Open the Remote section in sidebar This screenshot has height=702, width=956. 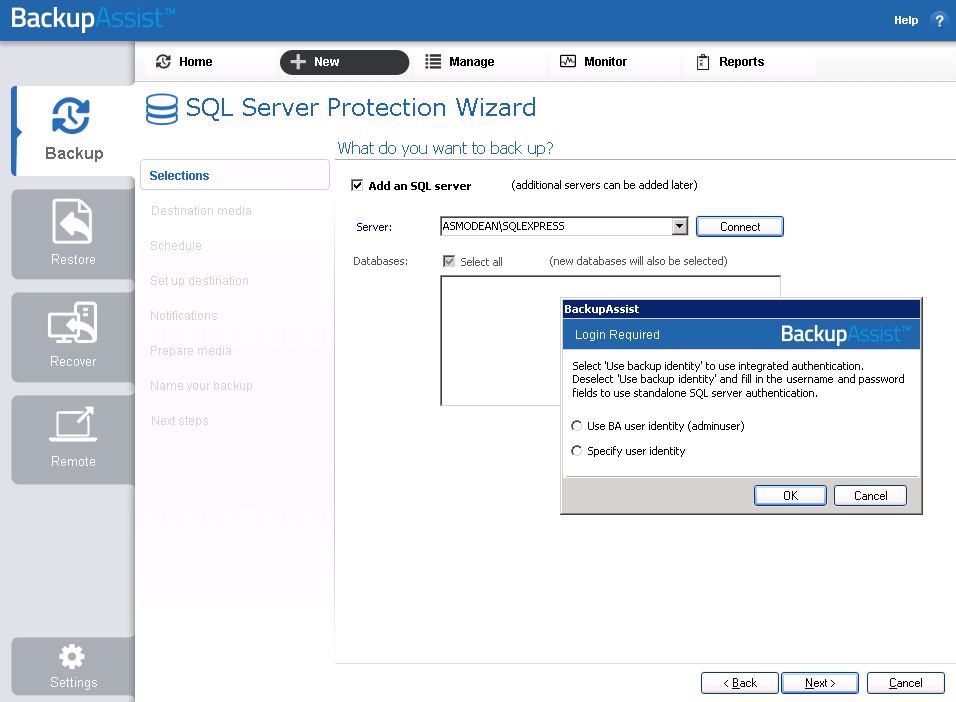[x=73, y=439]
